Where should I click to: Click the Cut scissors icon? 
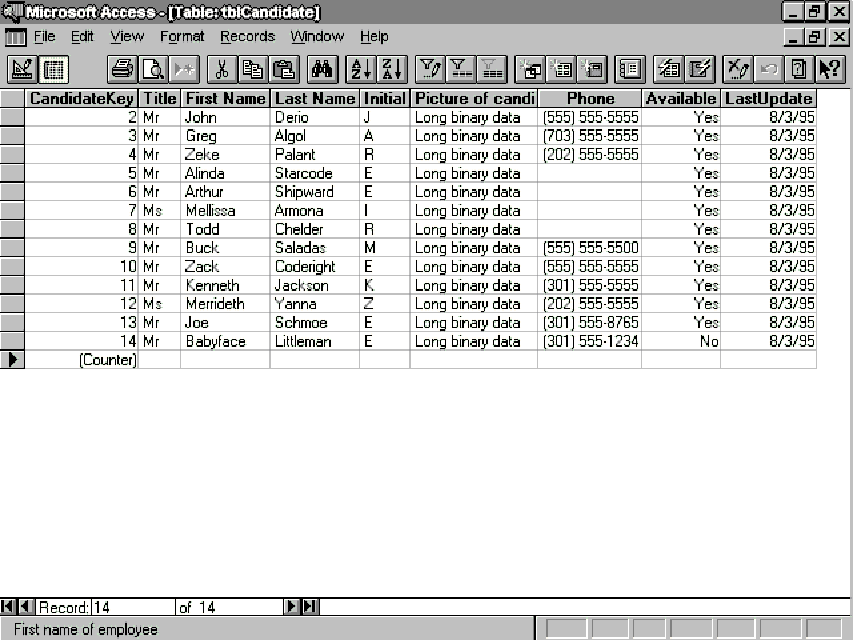coord(222,69)
